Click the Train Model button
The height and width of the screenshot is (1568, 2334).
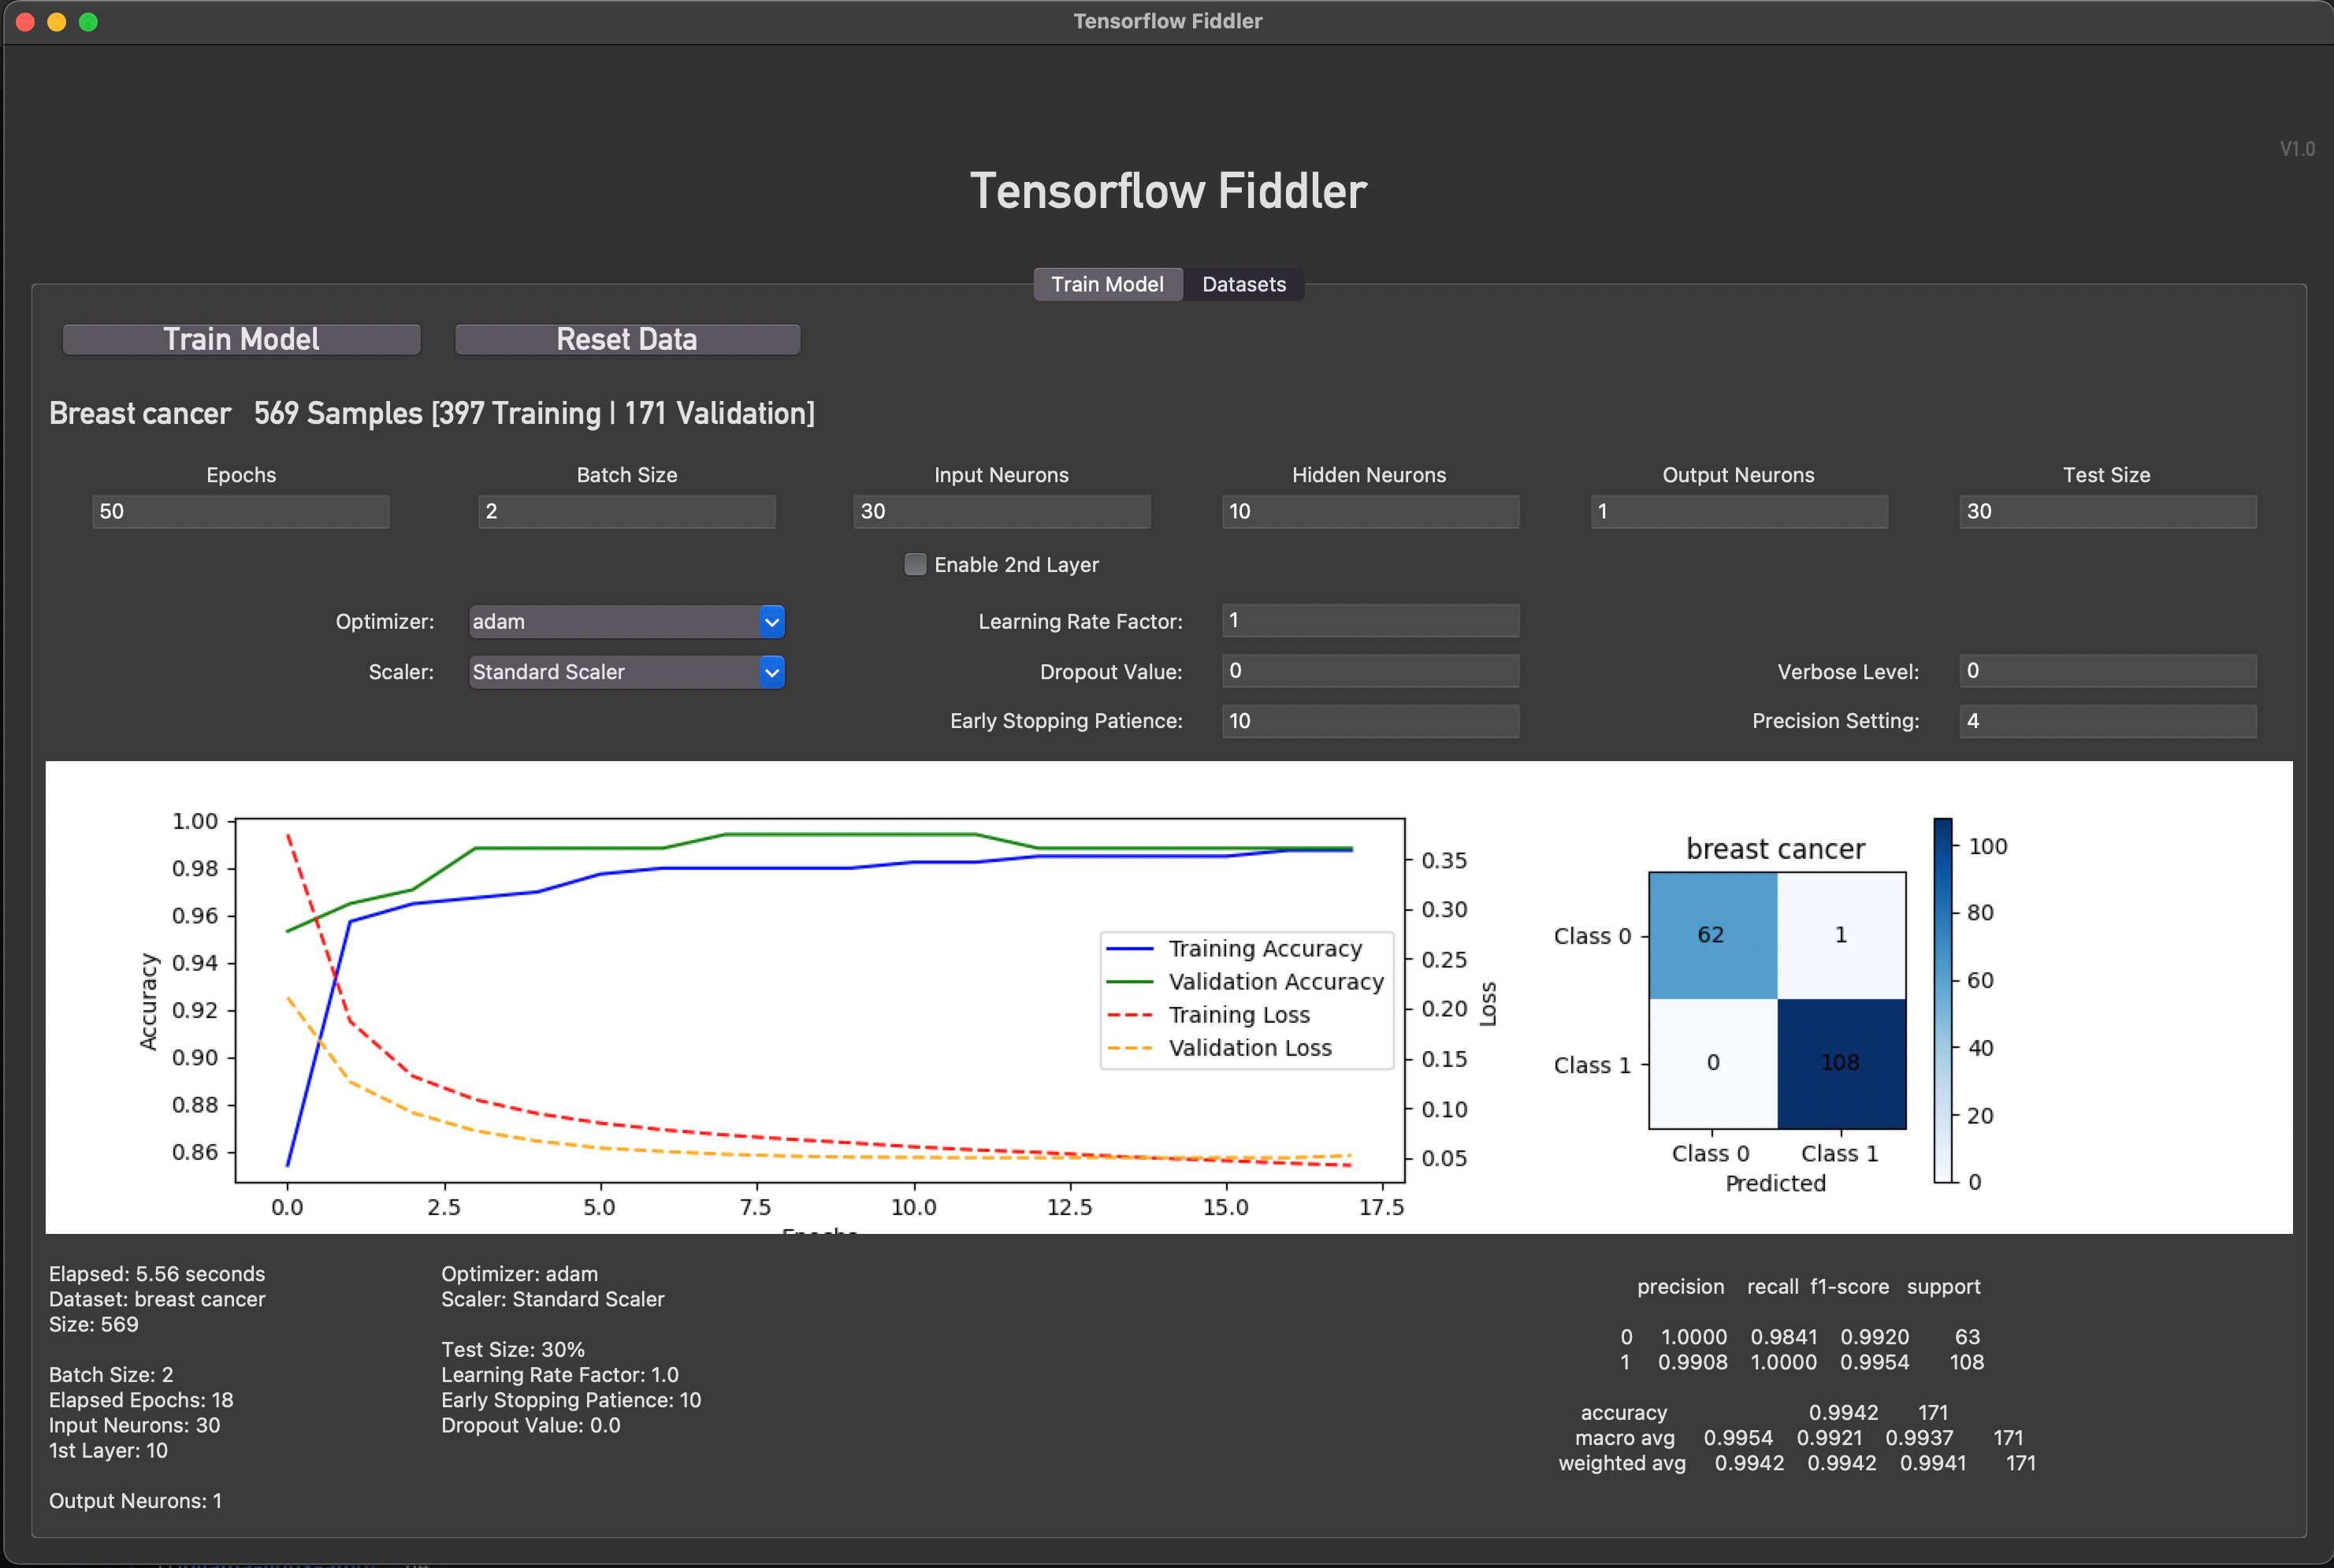click(x=241, y=339)
